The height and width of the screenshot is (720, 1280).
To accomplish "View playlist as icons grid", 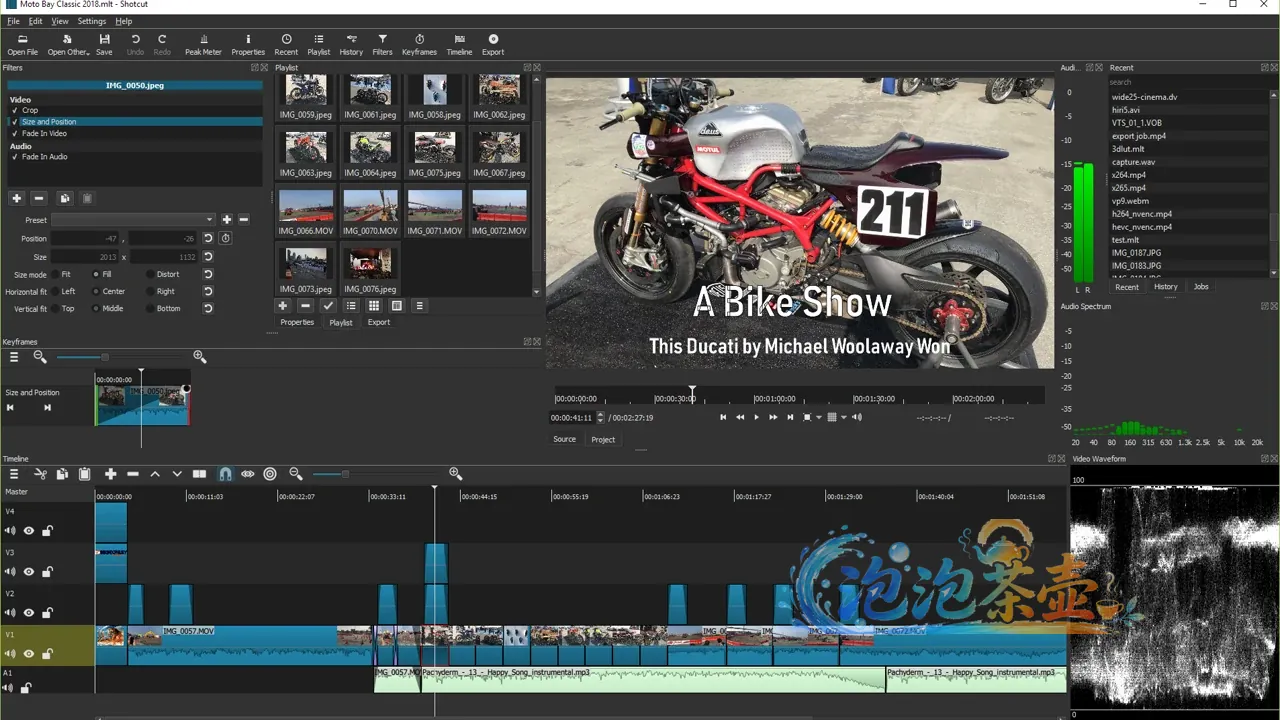I will pyautogui.click(x=374, y=306).
